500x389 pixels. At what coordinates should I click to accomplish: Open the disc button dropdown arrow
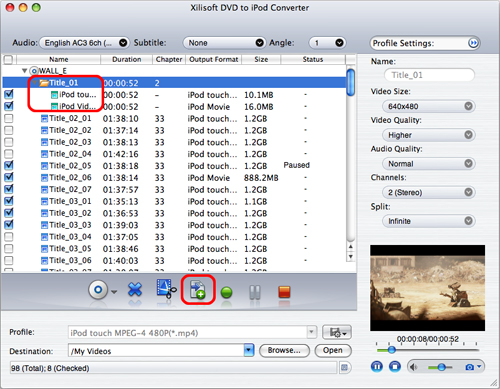coord(114,292)
